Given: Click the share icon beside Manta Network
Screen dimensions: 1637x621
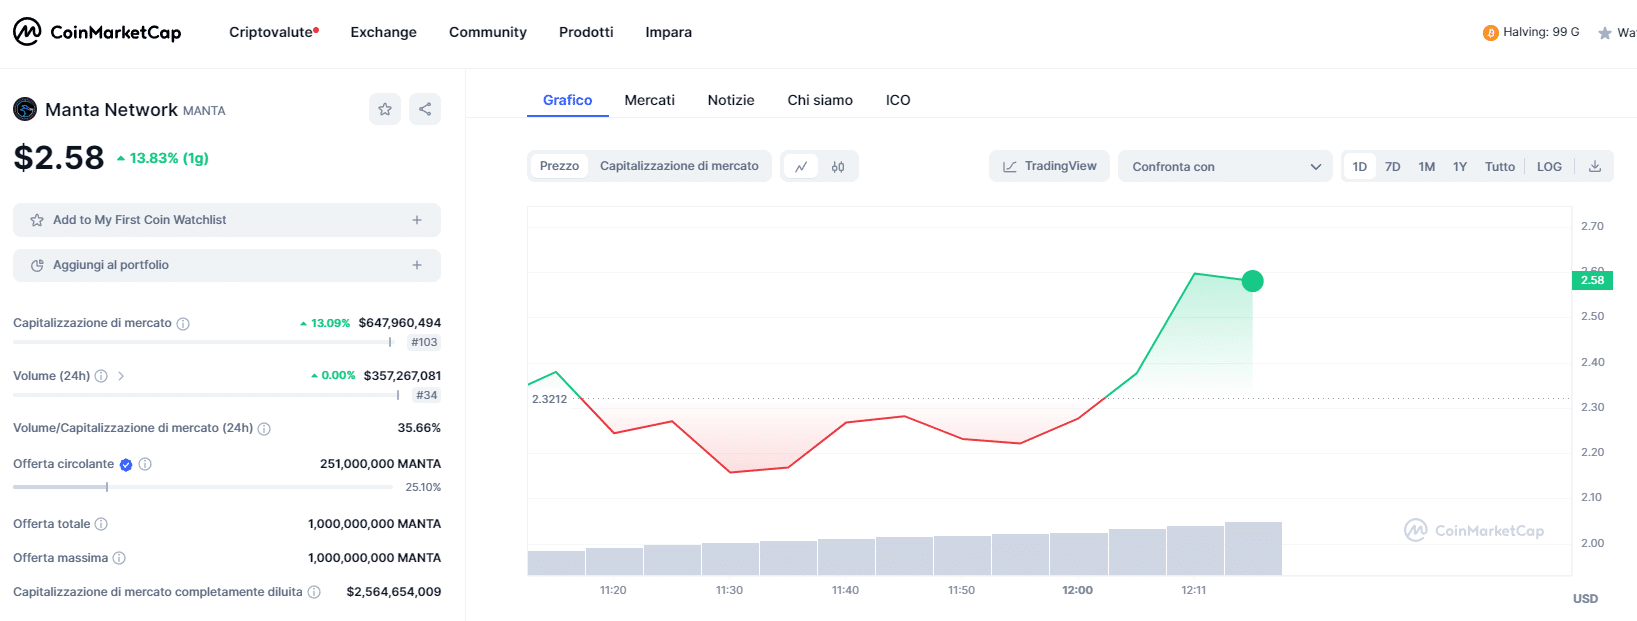Looking at the screenshot, I should [425, 109].
